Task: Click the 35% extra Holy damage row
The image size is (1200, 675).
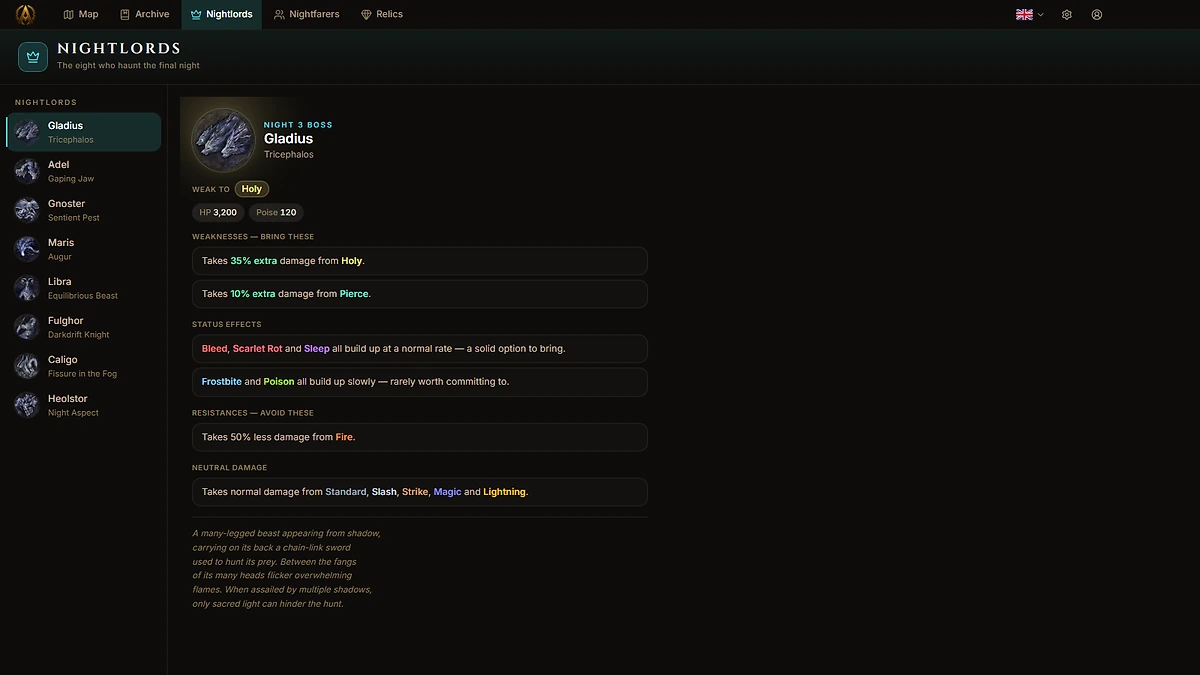Action: [x=420, y=261]
